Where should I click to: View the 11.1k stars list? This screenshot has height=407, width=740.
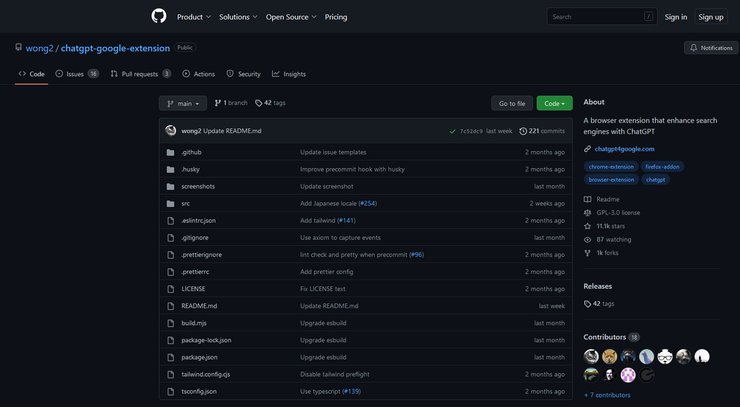tap(610, 226)
